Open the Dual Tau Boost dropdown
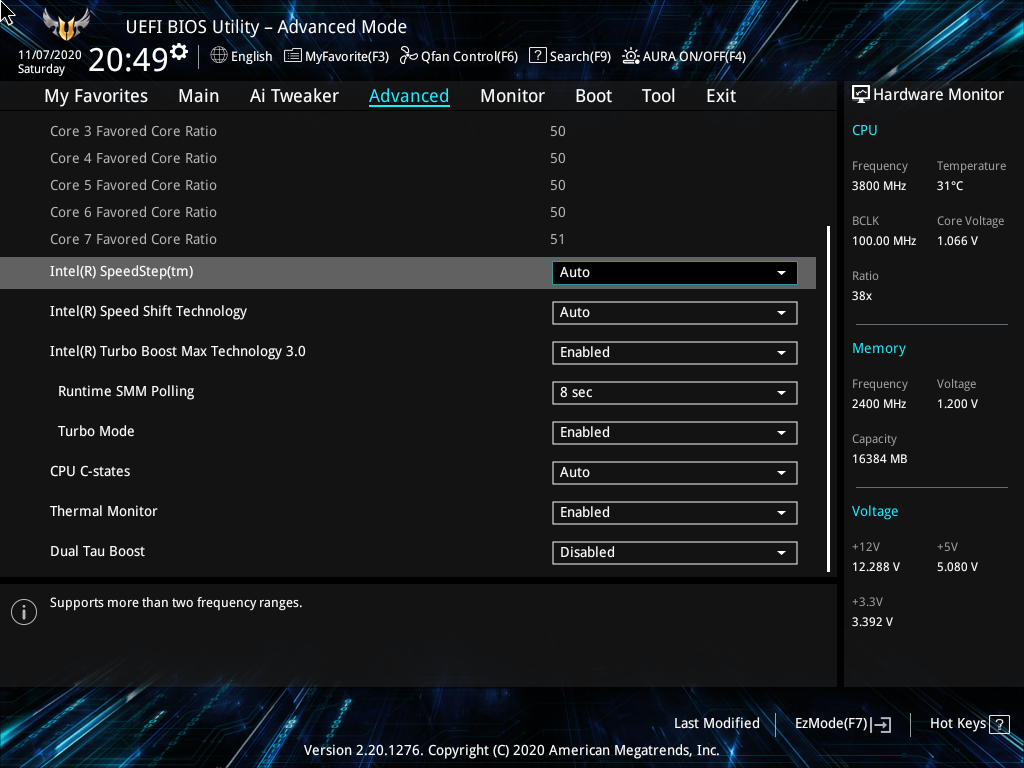 click(675, 552)
